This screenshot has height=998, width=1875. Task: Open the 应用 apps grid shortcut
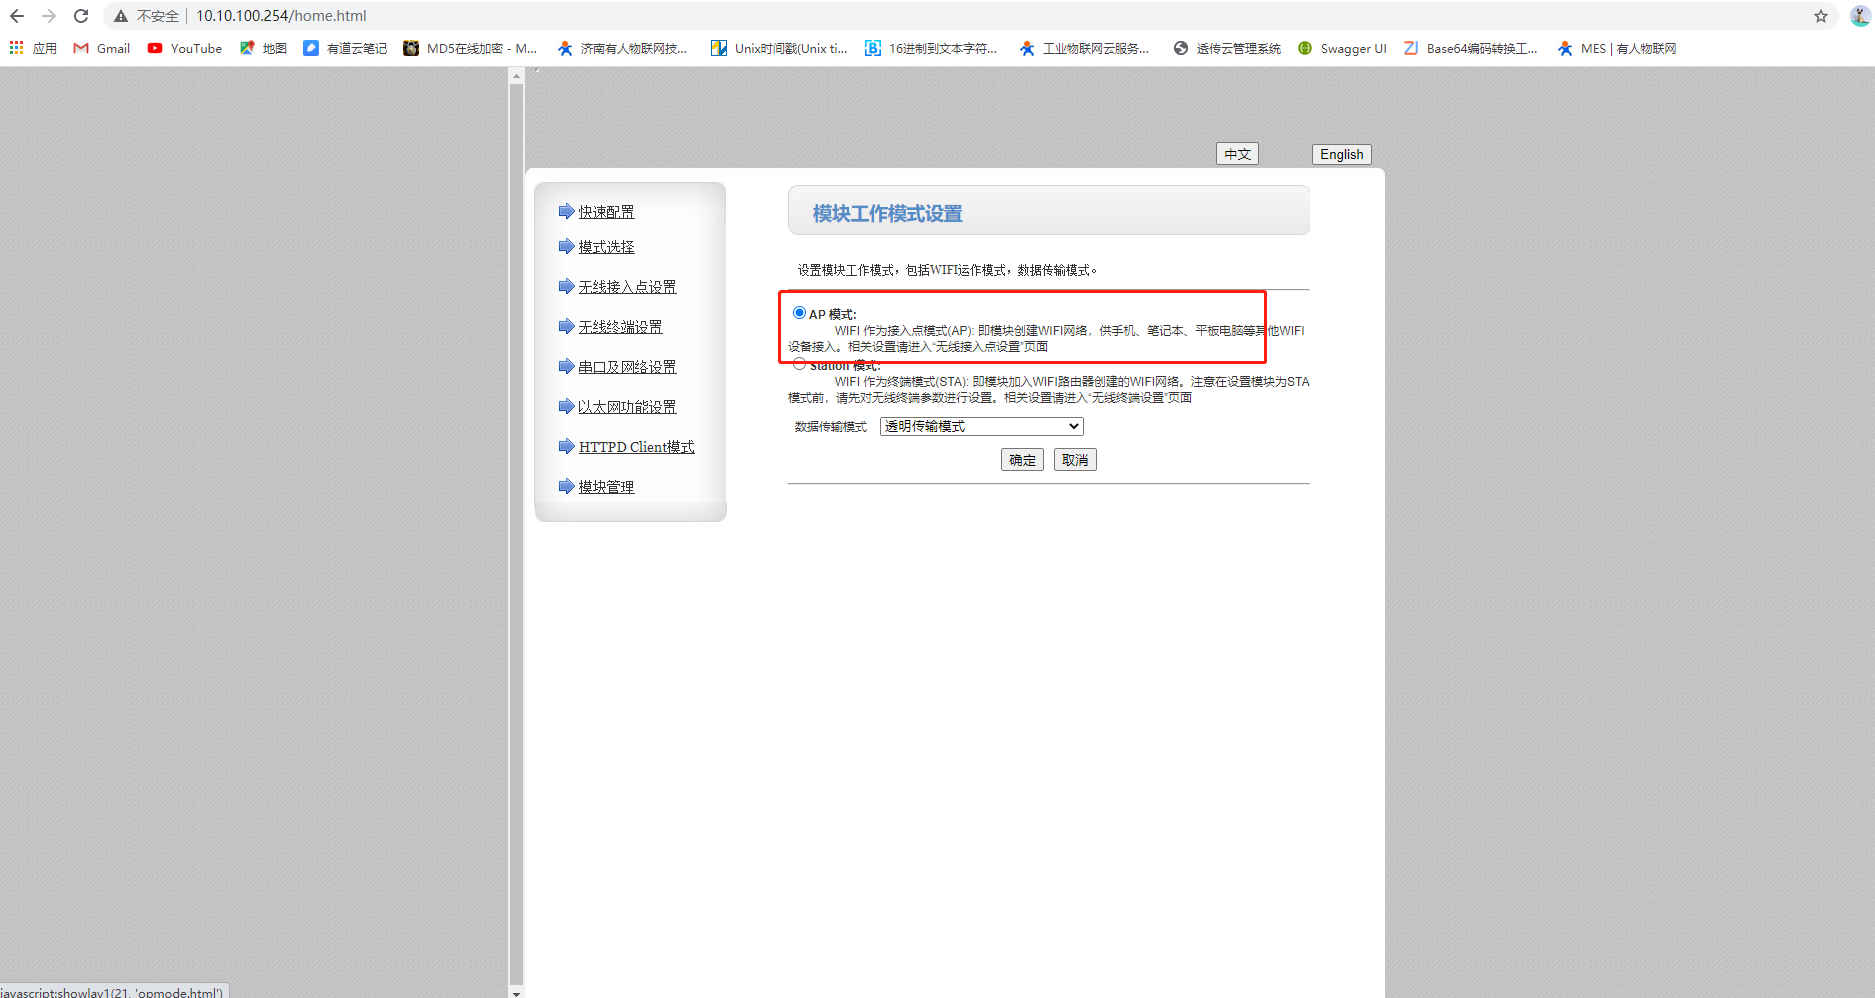pyautogui.click(x=33, y=48)
